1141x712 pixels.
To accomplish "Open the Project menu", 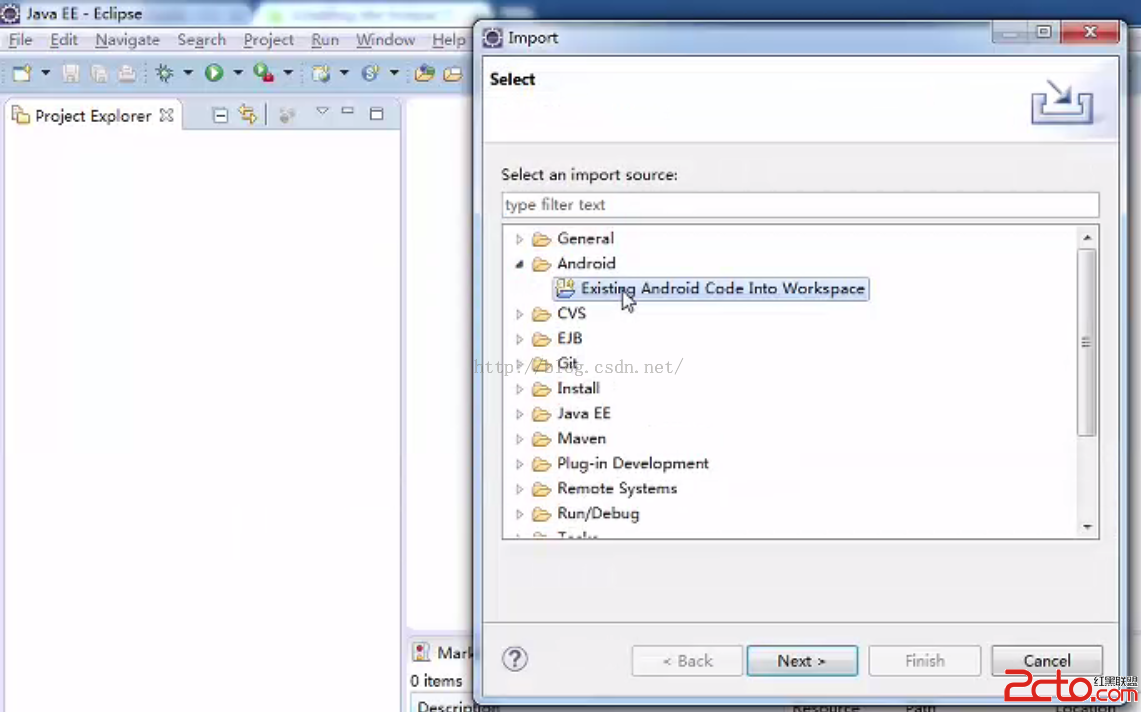I will click(x=269, y=40).
